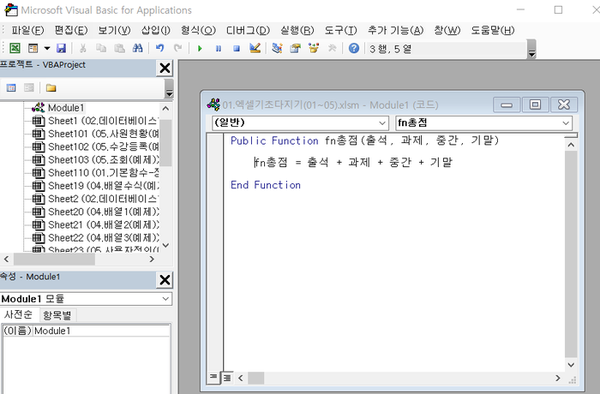
Task: Click the Insert UserForm toolbar icon
Action: coord(33,48)
